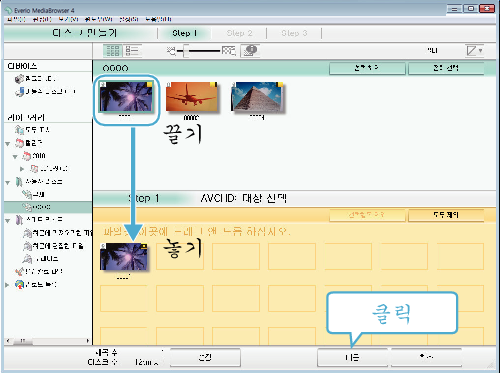Select the Step 2 tab
Screen dimensions: 500x373
pos(239,33)
